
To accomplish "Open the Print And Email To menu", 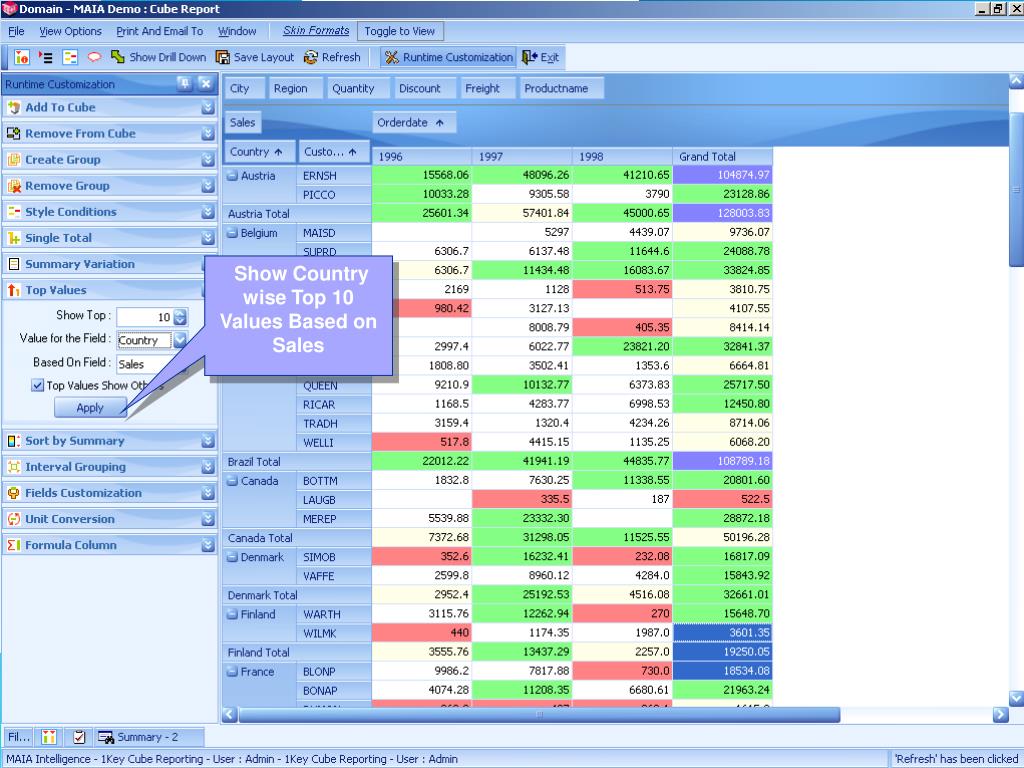I will [159, 31].
